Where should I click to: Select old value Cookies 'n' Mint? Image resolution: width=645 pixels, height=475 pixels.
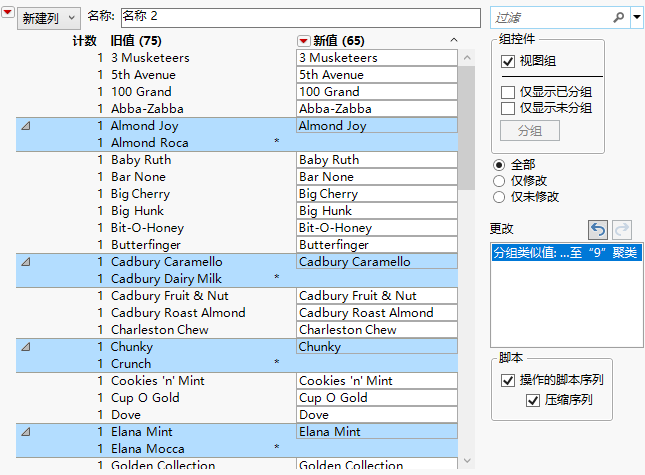(x=158, y=381)
